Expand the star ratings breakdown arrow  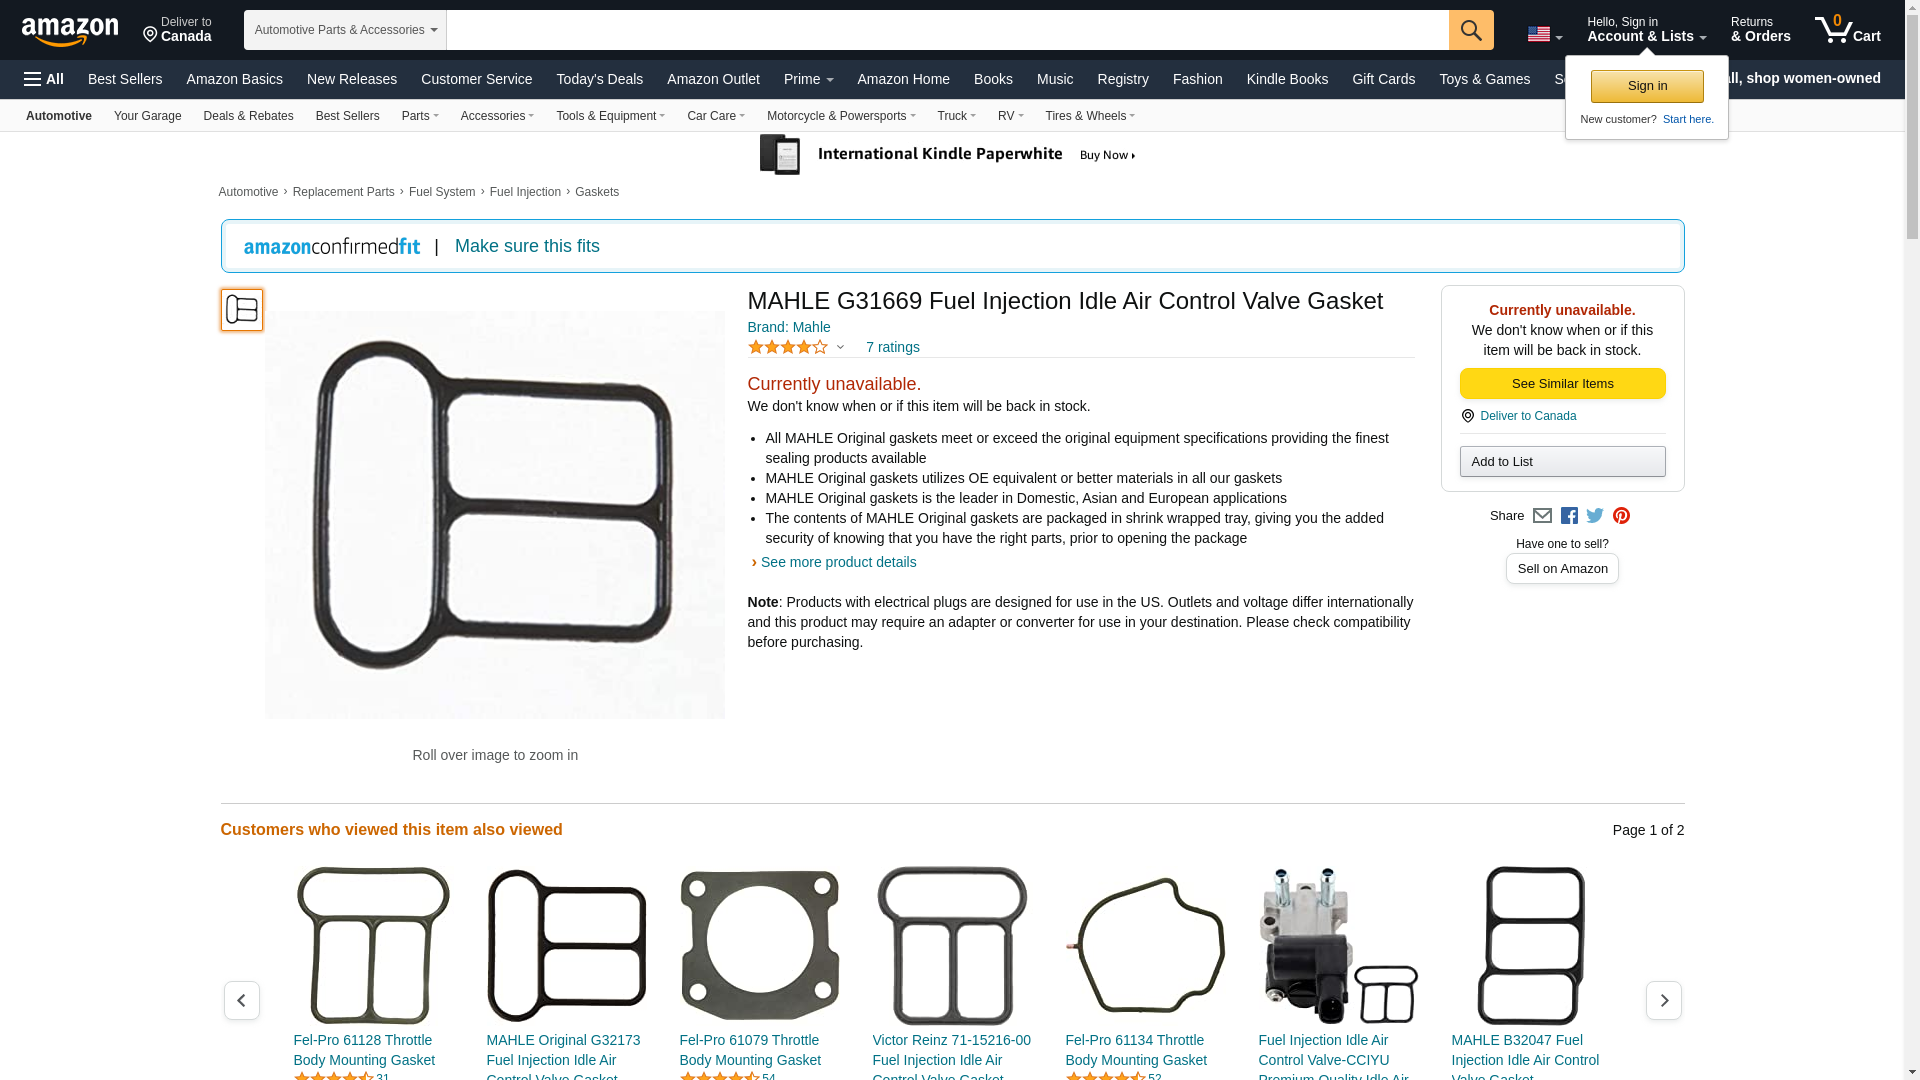click(x=840, y=347)
